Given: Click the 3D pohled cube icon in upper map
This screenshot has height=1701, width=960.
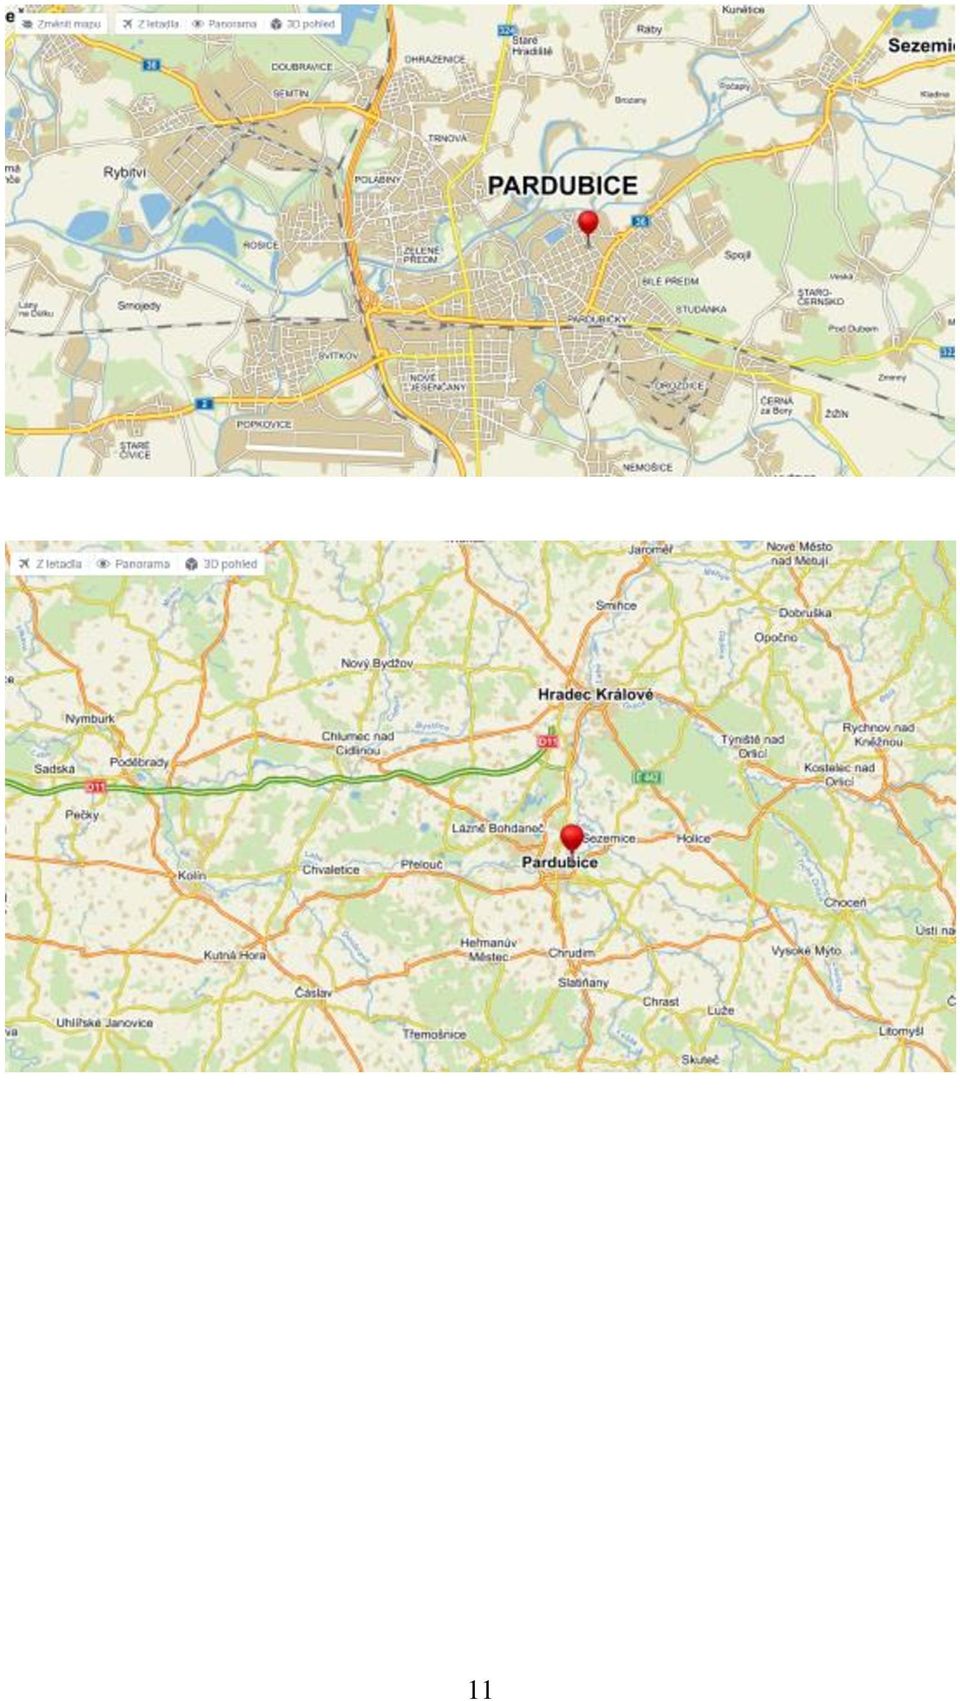Looking at the screenshot, I should pyautogui.click(x=276, y=23).
